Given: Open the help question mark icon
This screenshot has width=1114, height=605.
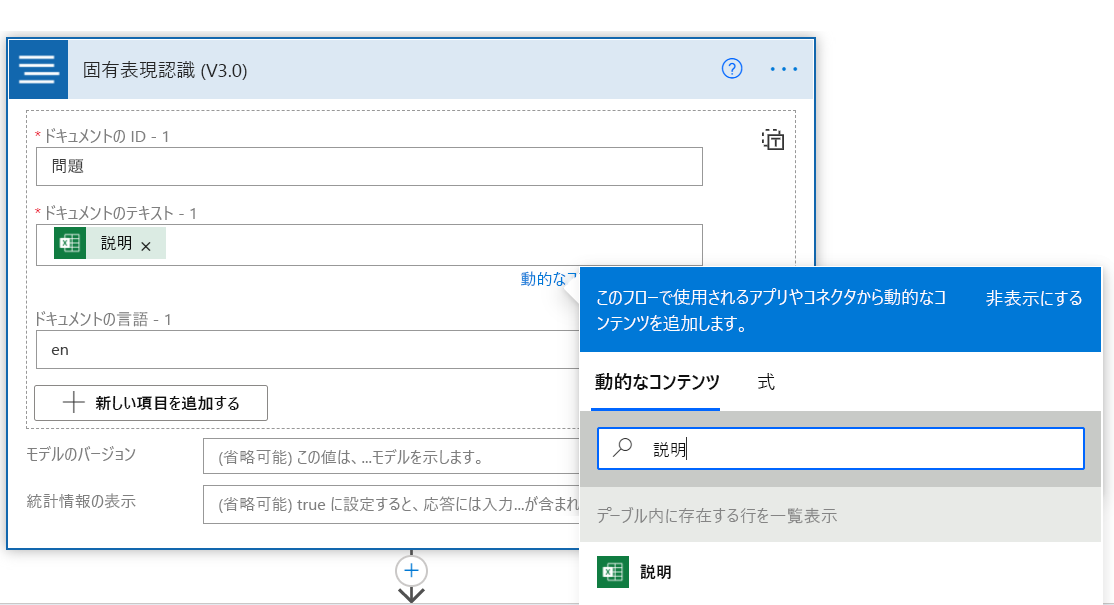Looking at the screenshot, I should pos(732,69).
